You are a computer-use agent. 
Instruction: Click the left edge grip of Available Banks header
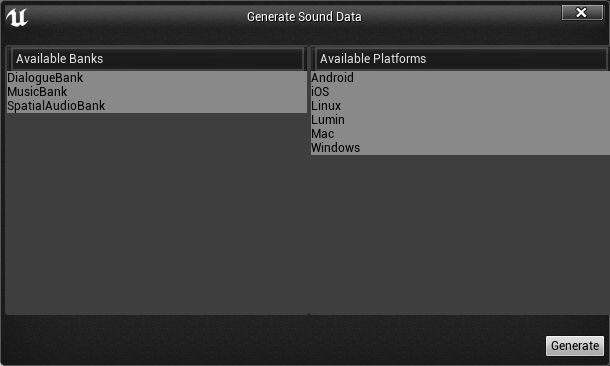coord(9,59)
